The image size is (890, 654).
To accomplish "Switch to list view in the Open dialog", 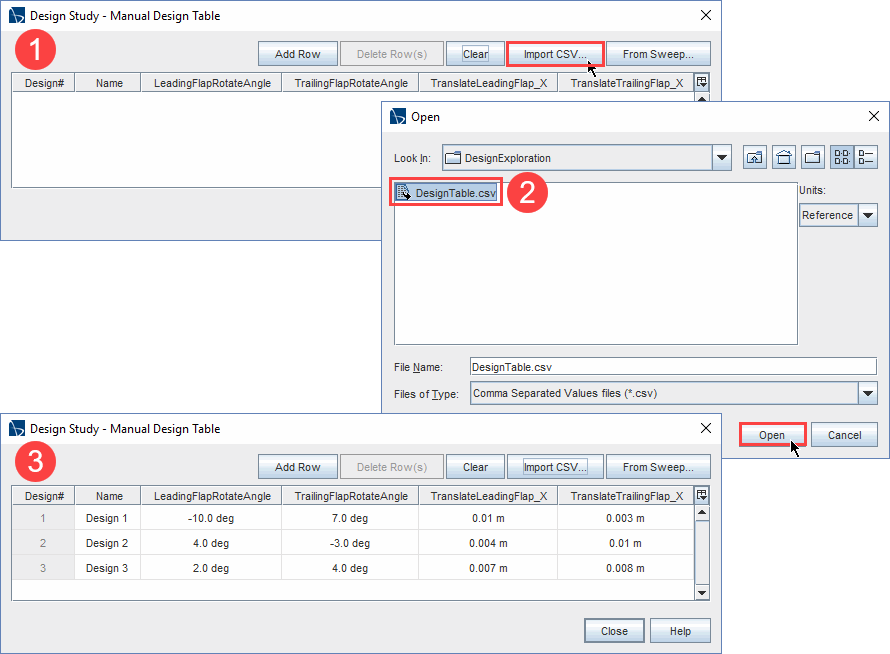I will click(842, 157).
